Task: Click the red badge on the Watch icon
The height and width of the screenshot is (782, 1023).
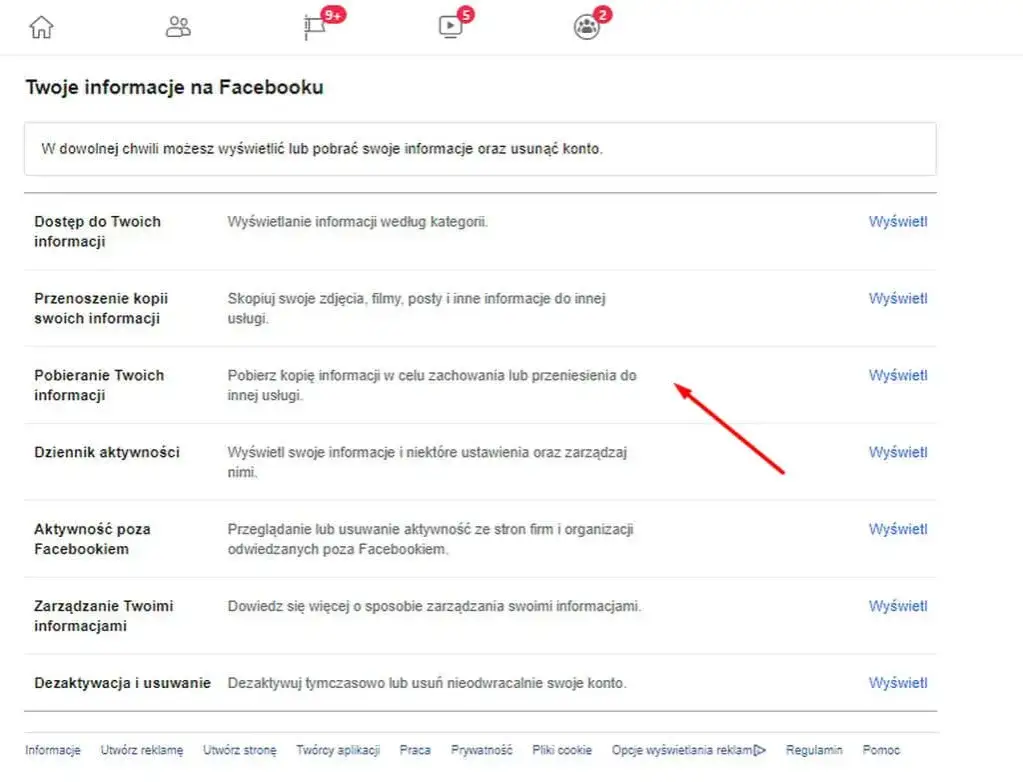Action: click(x=465, y=14)
